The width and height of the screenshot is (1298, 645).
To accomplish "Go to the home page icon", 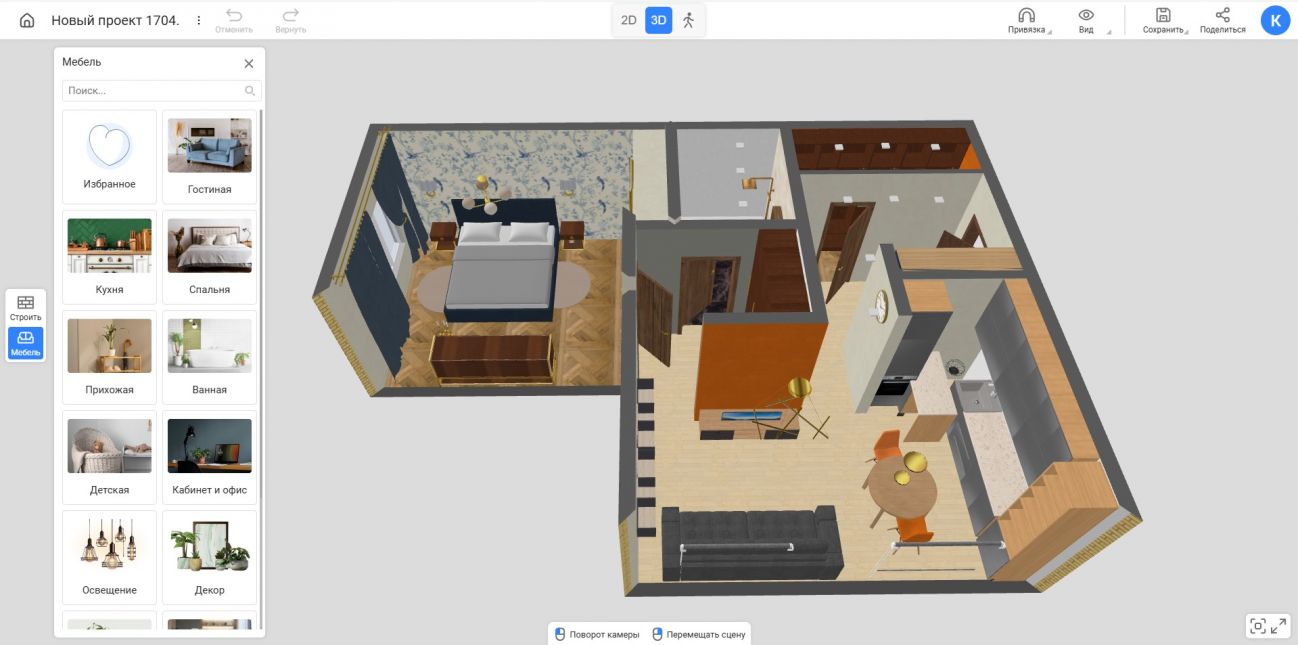I will pos(27,20).
